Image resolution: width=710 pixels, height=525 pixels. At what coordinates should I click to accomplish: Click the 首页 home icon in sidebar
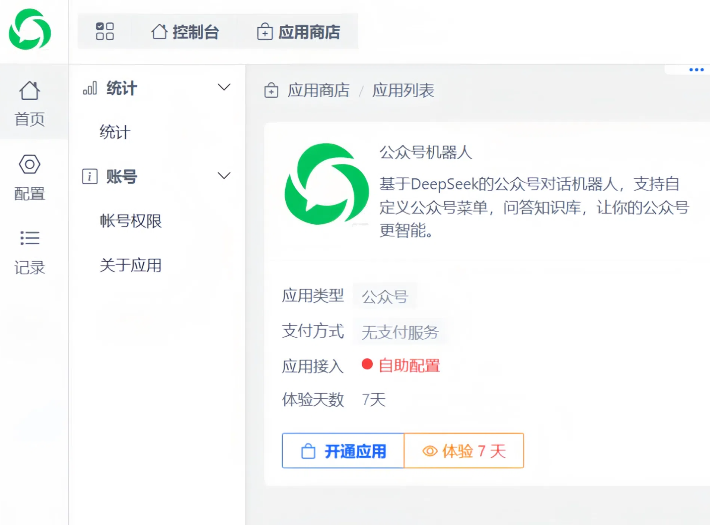tap(30, 91)
